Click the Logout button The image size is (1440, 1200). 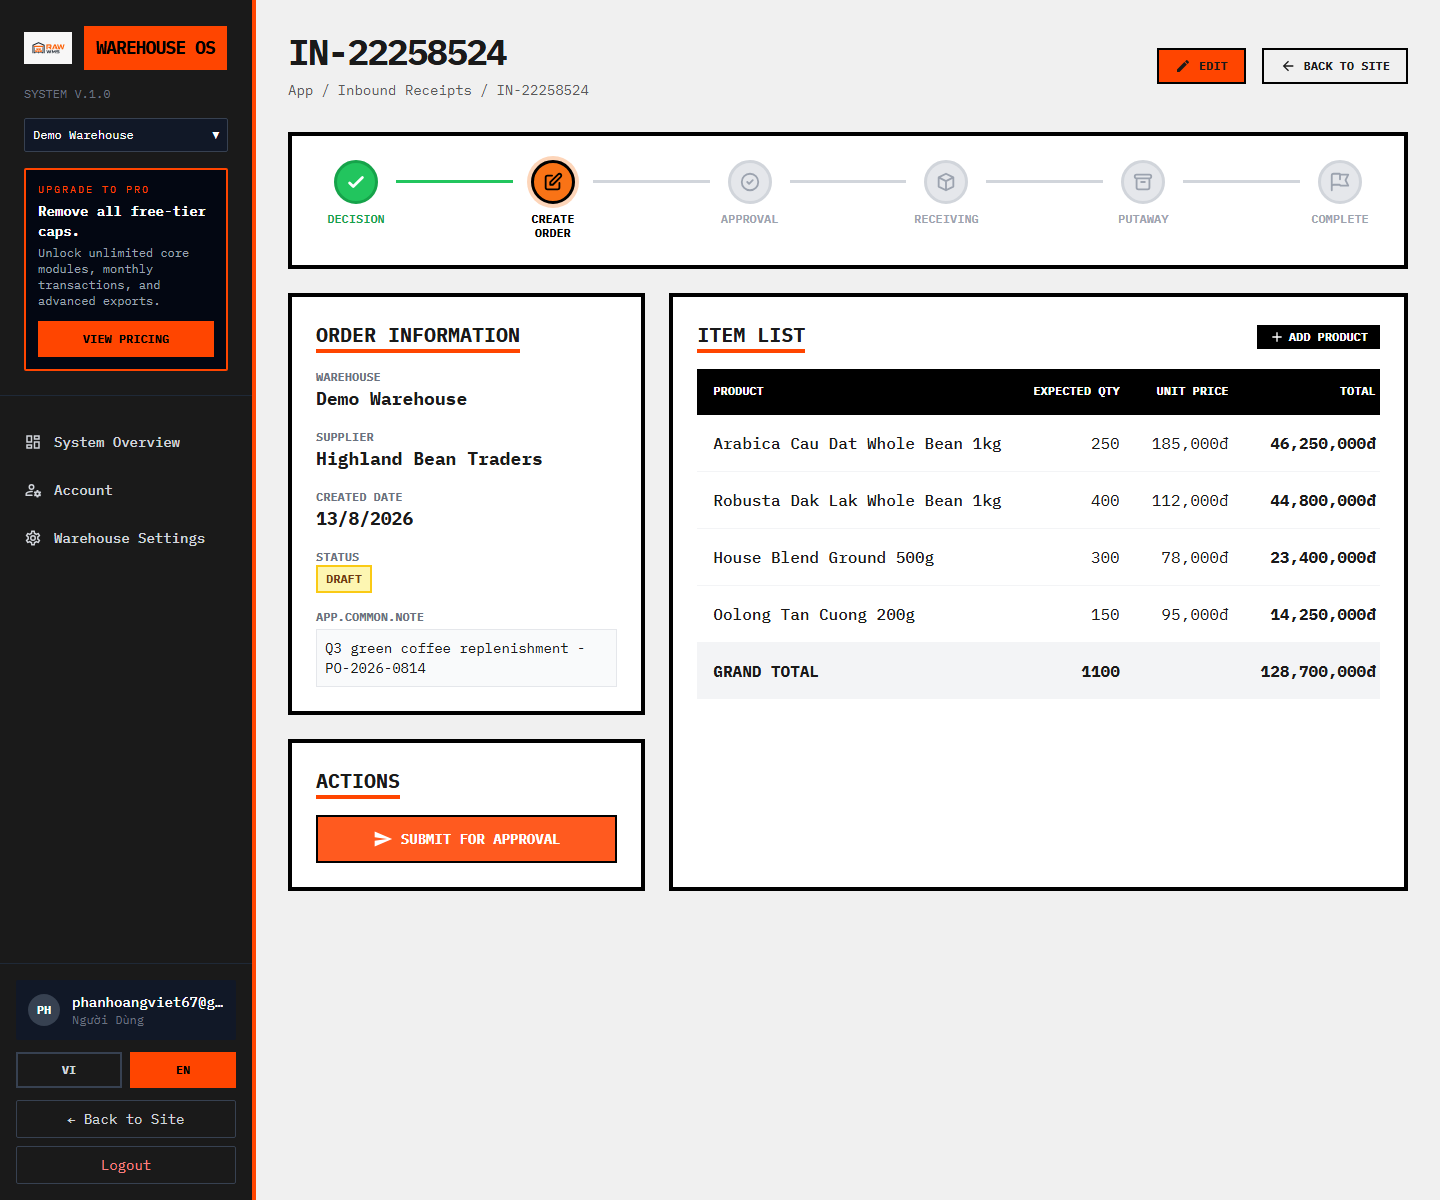[x=126, y=1165]
